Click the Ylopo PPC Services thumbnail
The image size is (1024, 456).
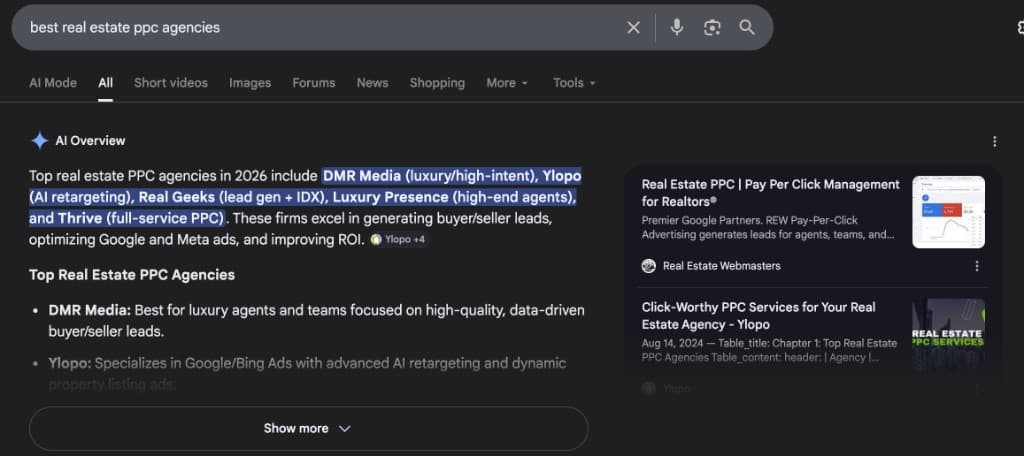[x=948, y=334]
